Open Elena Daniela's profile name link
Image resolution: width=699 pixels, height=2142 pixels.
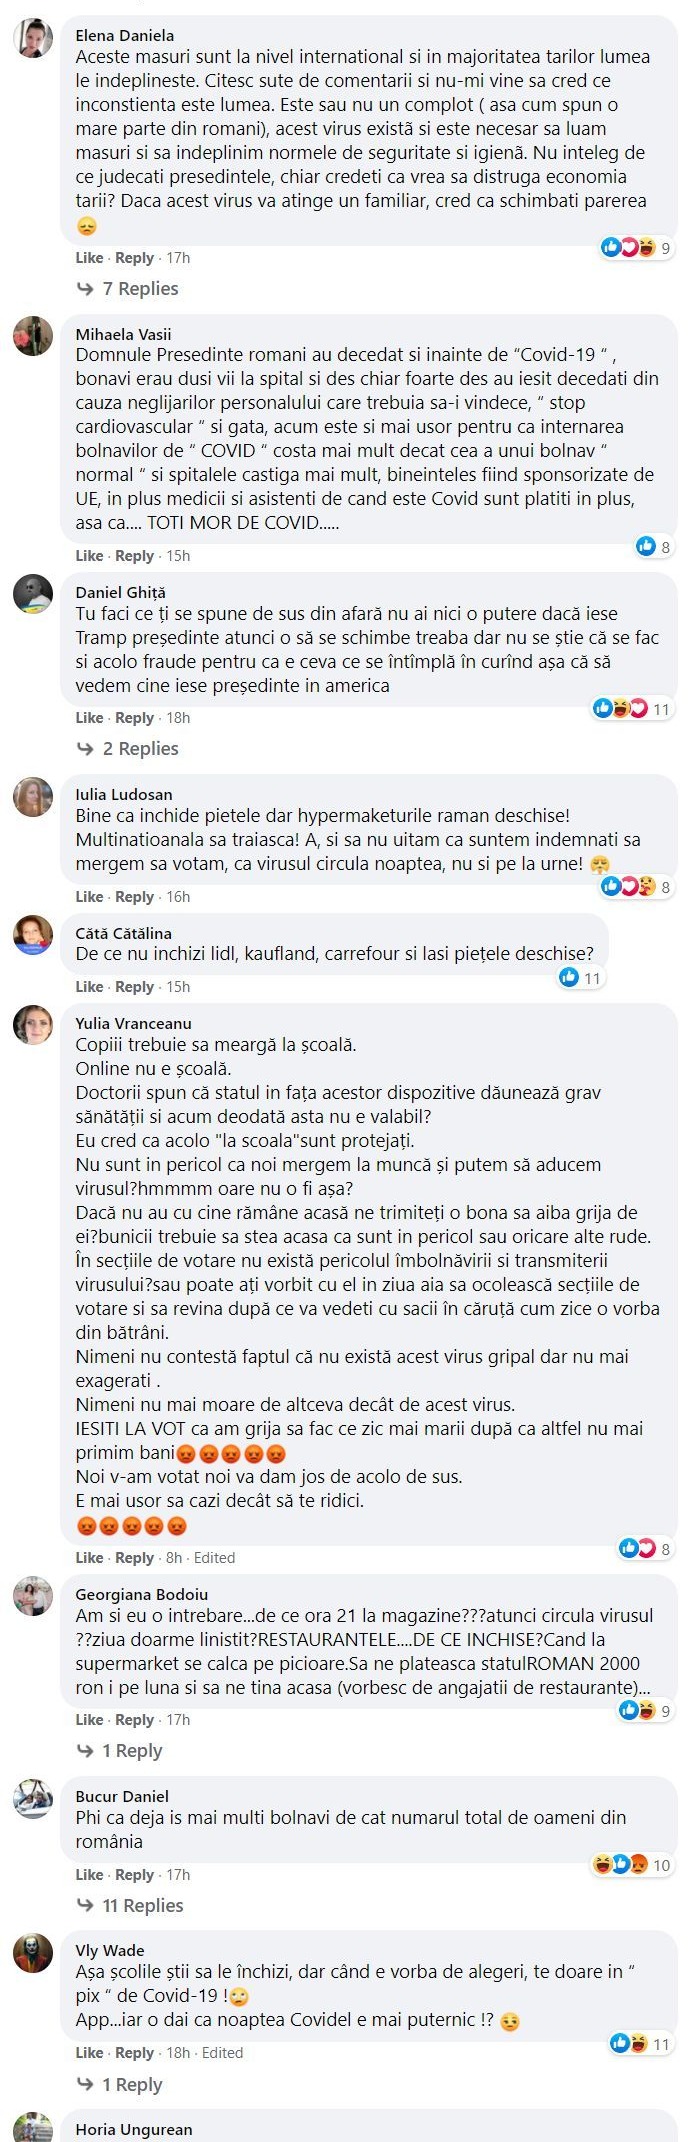click(125, 35)
